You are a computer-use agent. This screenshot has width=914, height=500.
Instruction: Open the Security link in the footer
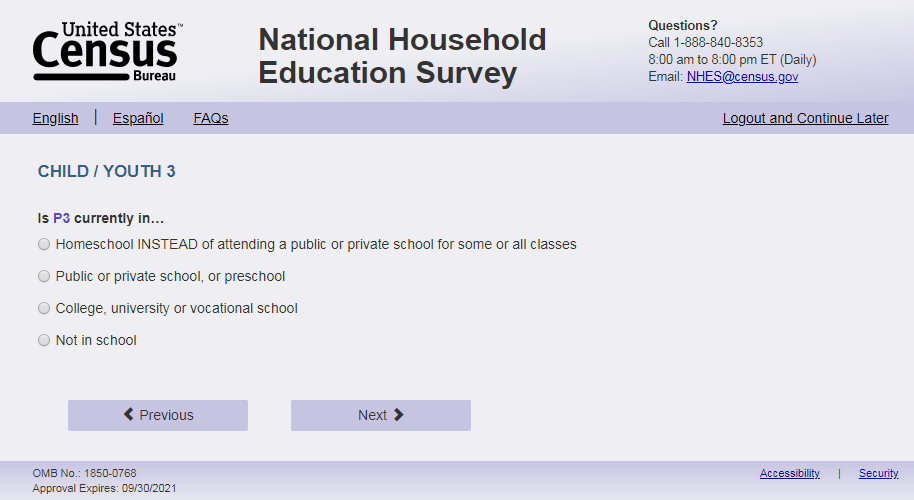click(878, 473)
